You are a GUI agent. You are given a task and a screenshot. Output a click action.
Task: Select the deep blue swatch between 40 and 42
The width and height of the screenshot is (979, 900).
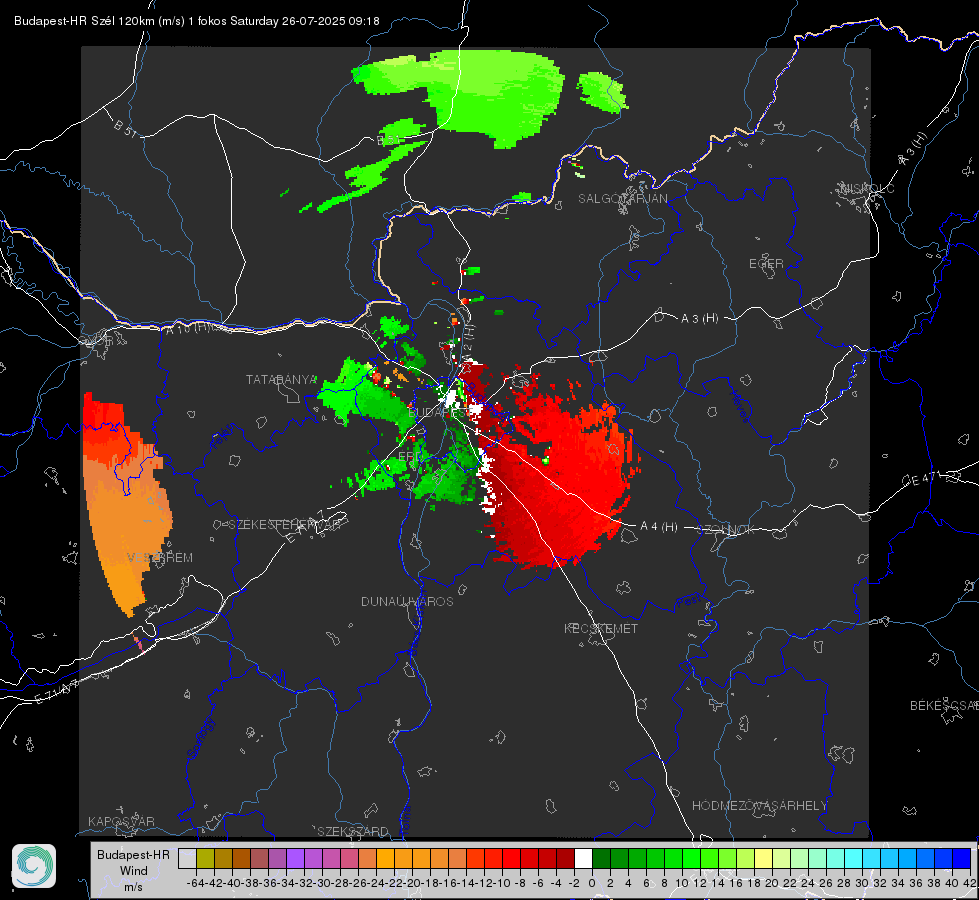tap(961, 858)
